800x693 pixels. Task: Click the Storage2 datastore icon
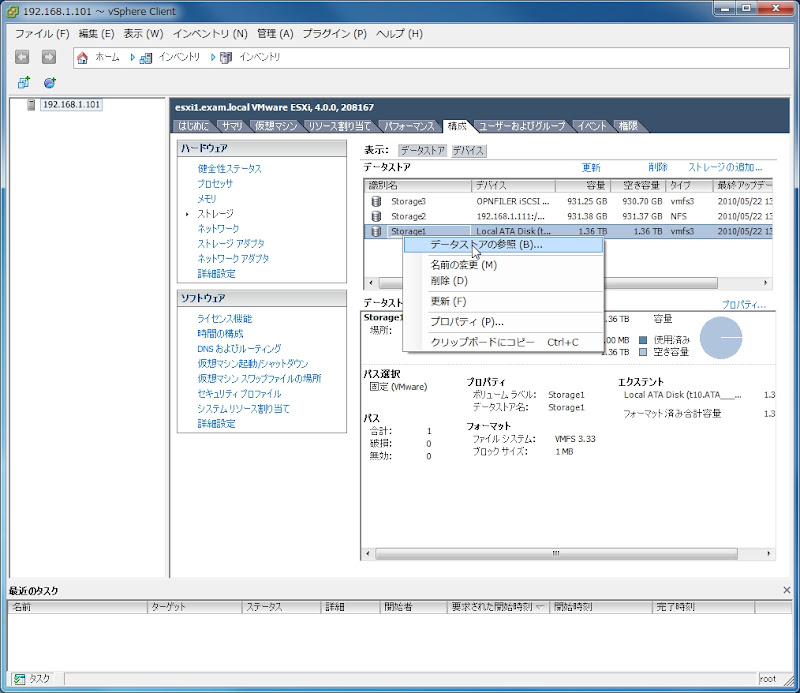coord(374,216)
